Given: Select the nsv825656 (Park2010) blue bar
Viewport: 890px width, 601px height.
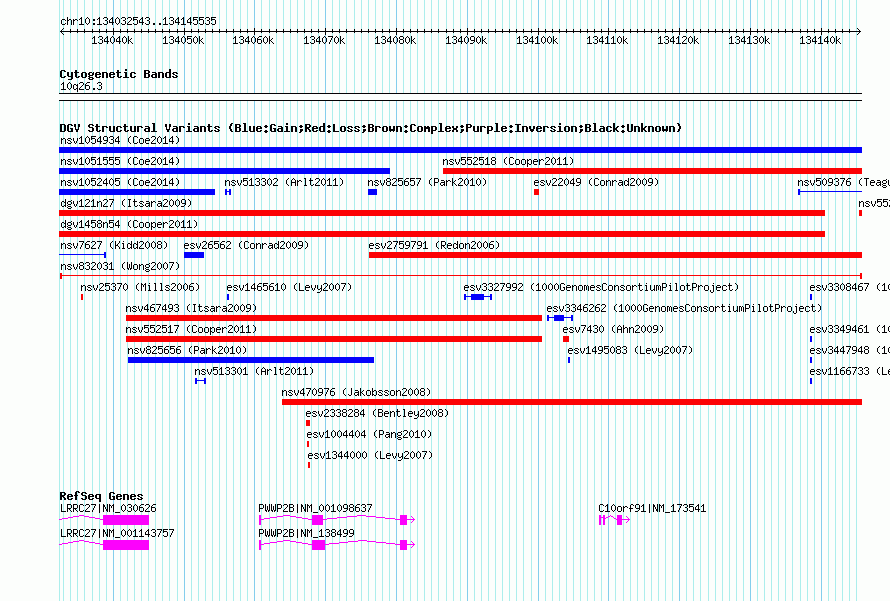Looking at the screenshot, I should [251, 360].
